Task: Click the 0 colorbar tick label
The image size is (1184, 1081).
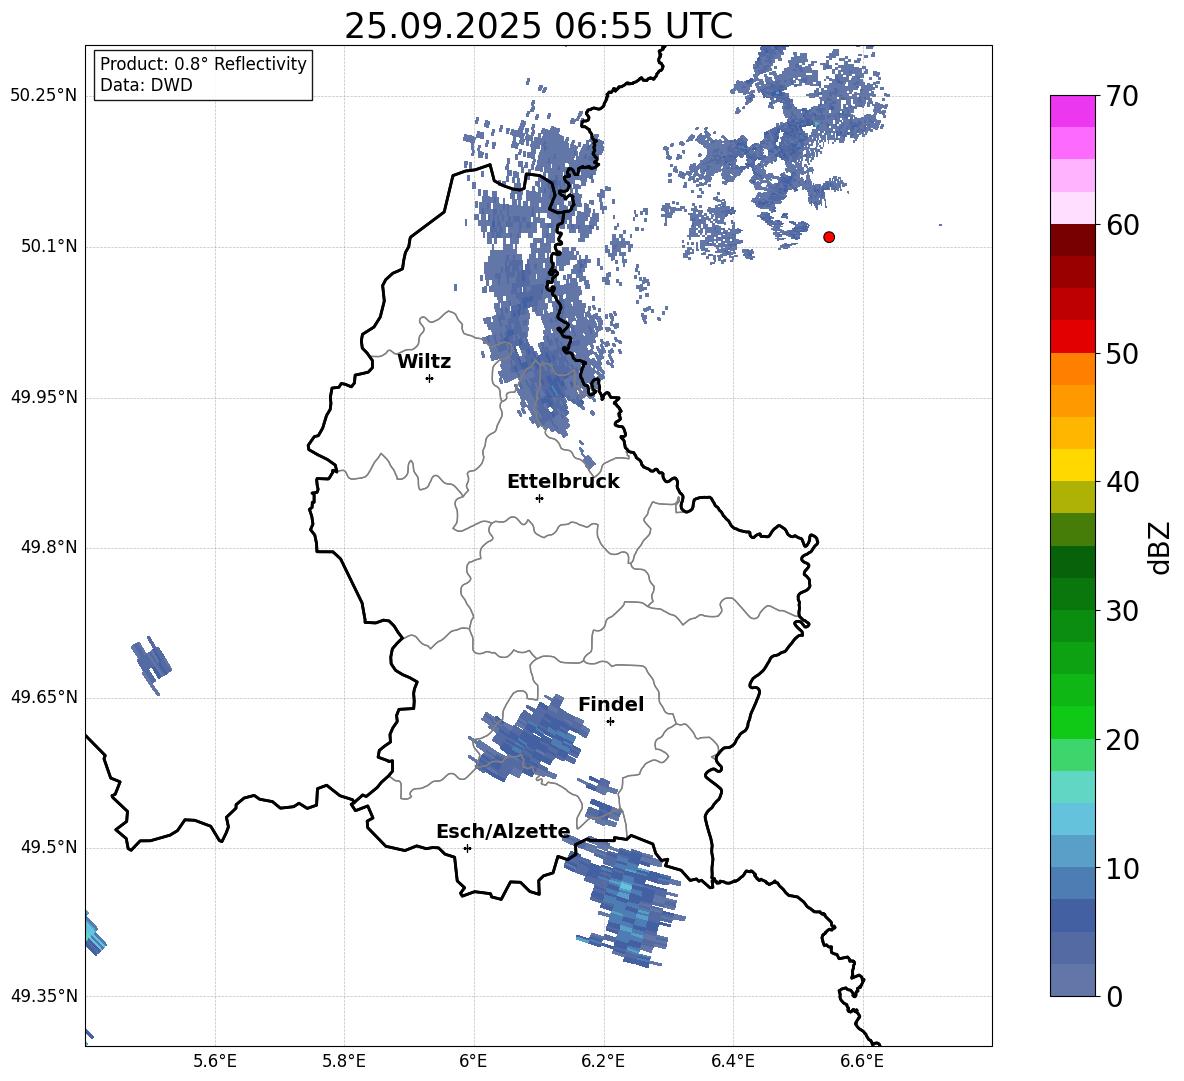Action: [1114, 996]
